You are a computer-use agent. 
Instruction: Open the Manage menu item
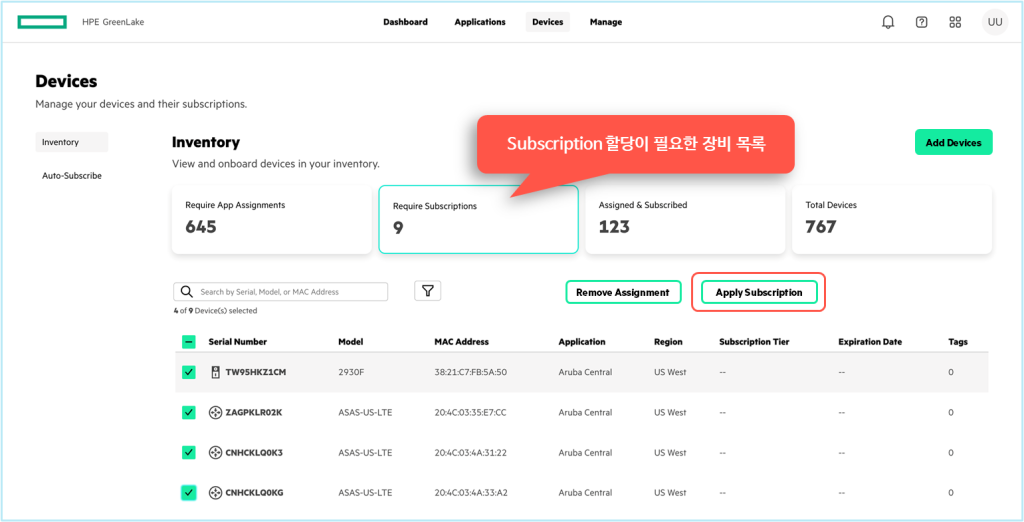click(x=605, y=22)
